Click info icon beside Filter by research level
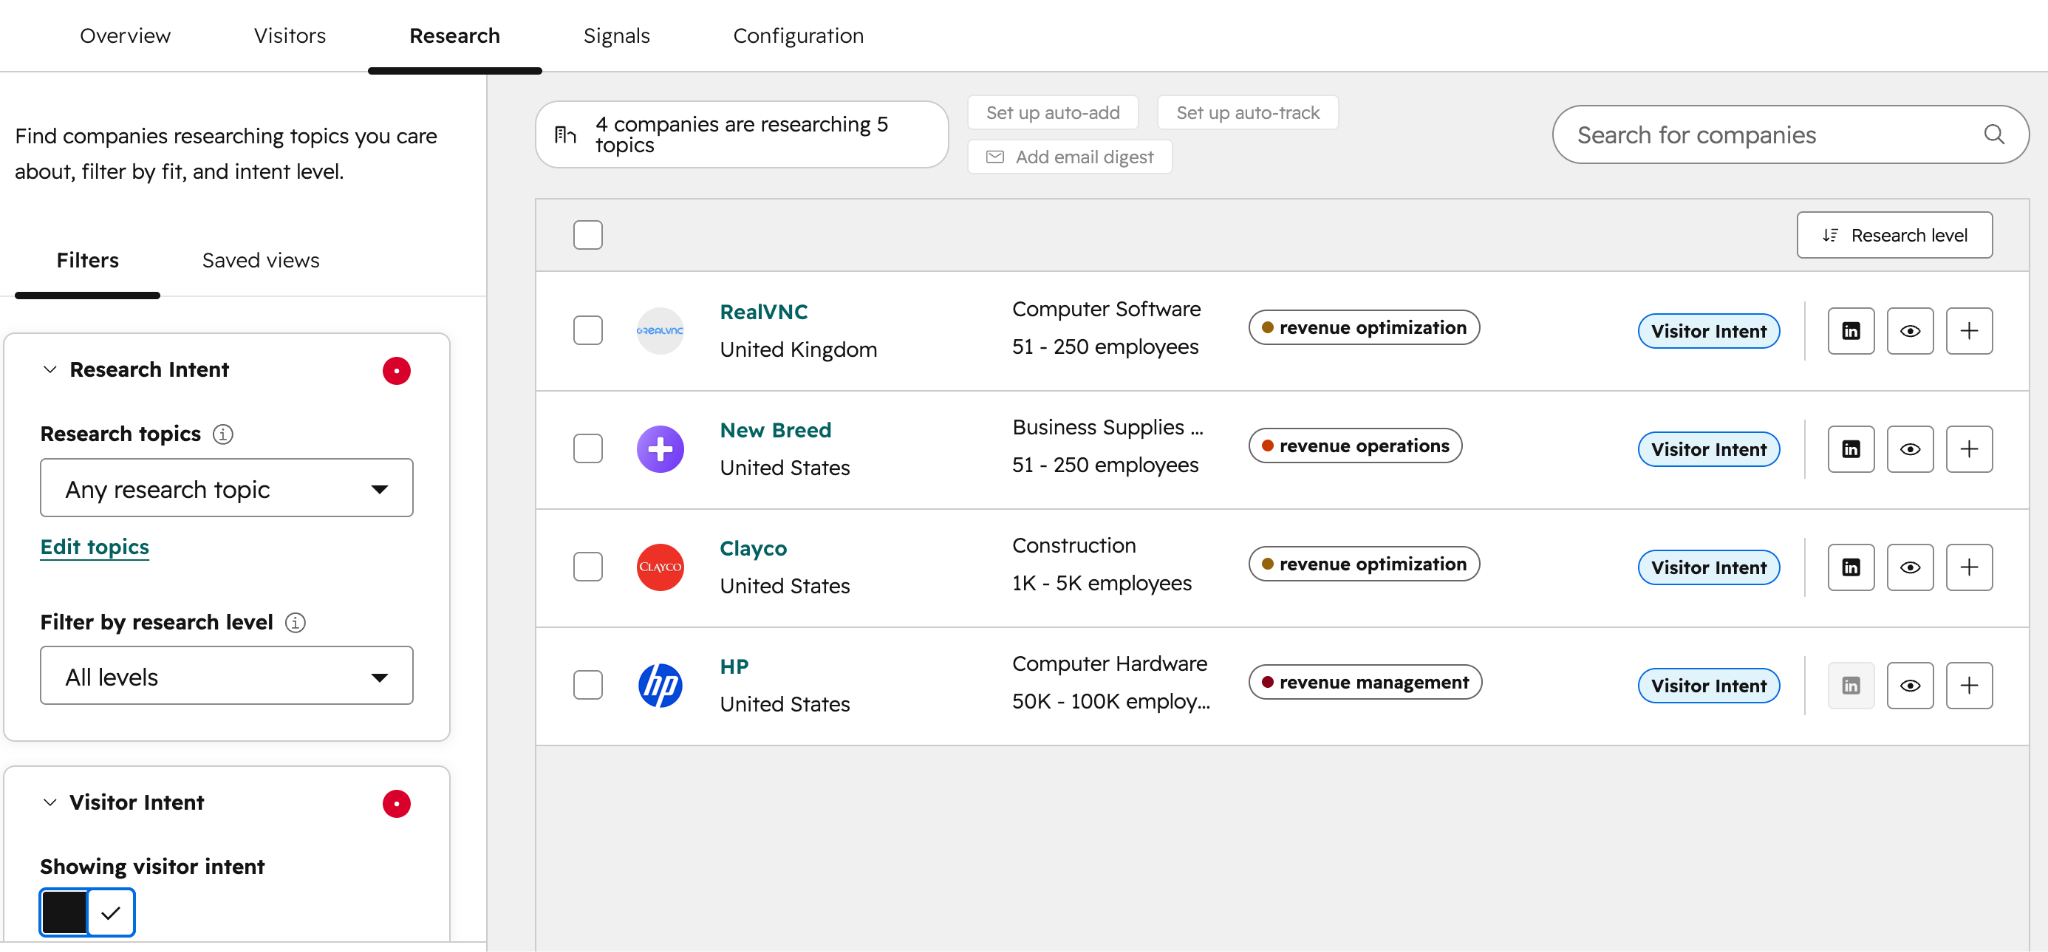 [x=295, y=622]
